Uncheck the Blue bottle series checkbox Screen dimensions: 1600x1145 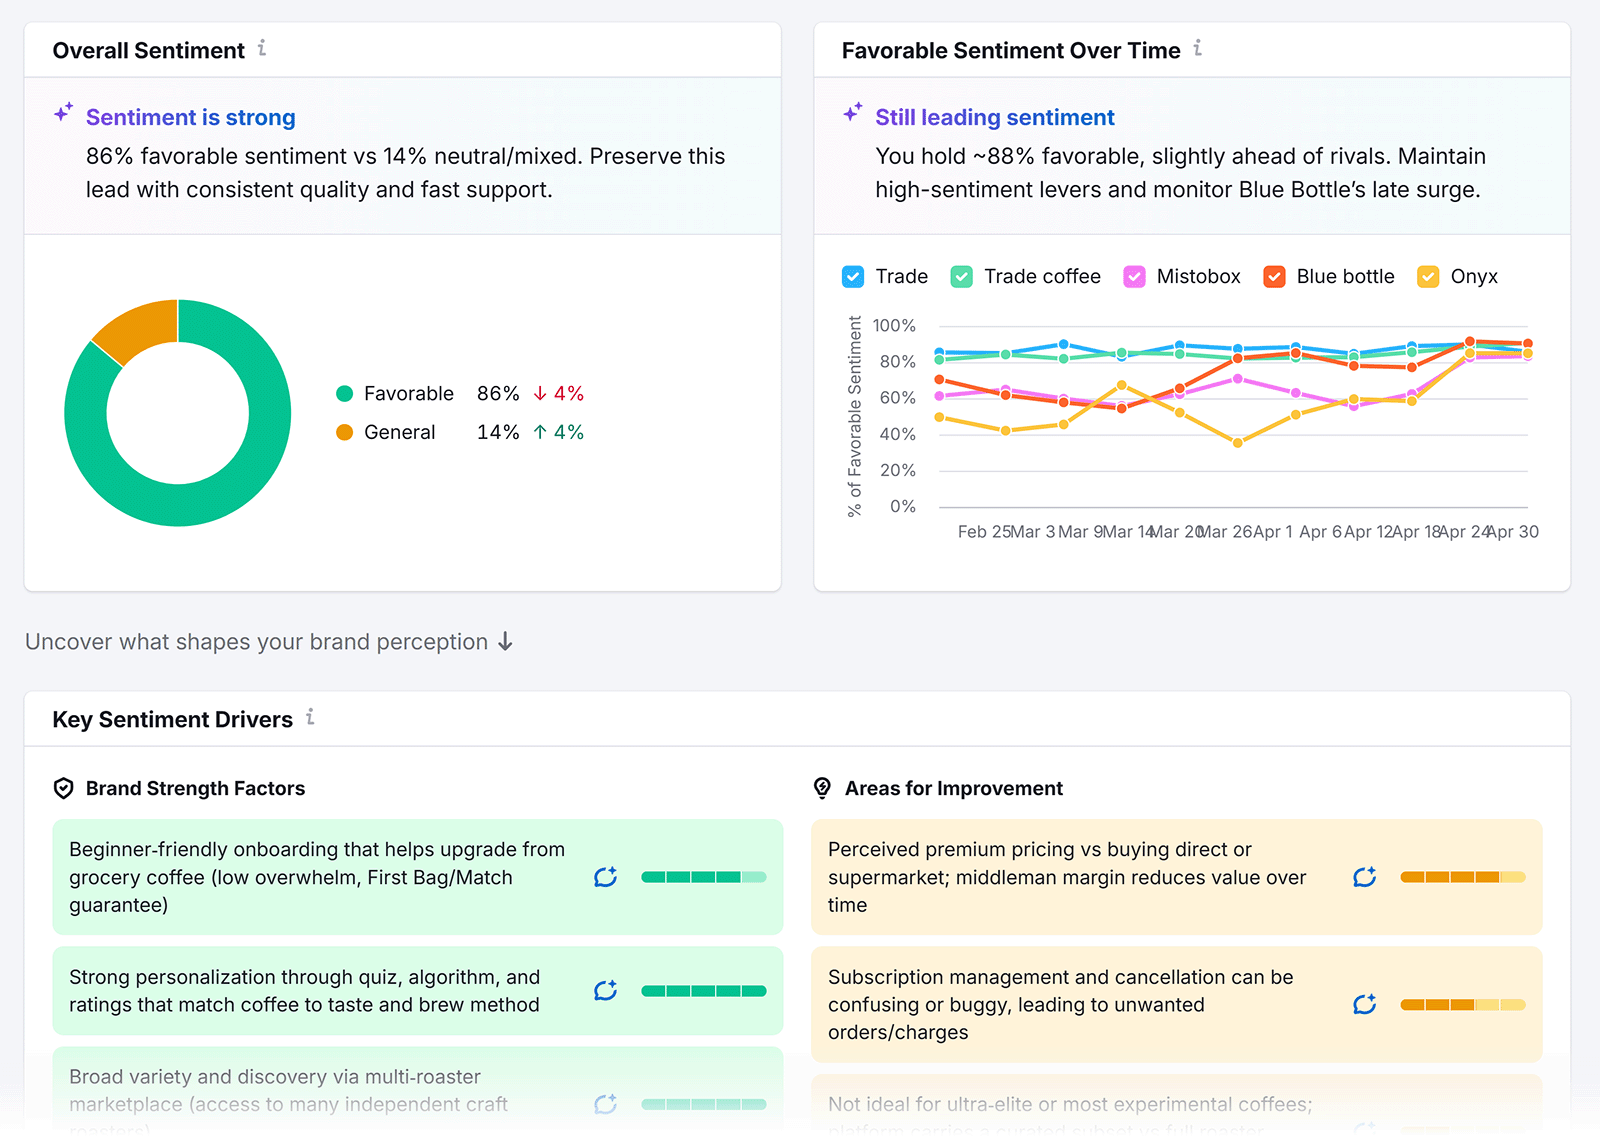(x=1274, y=277)
